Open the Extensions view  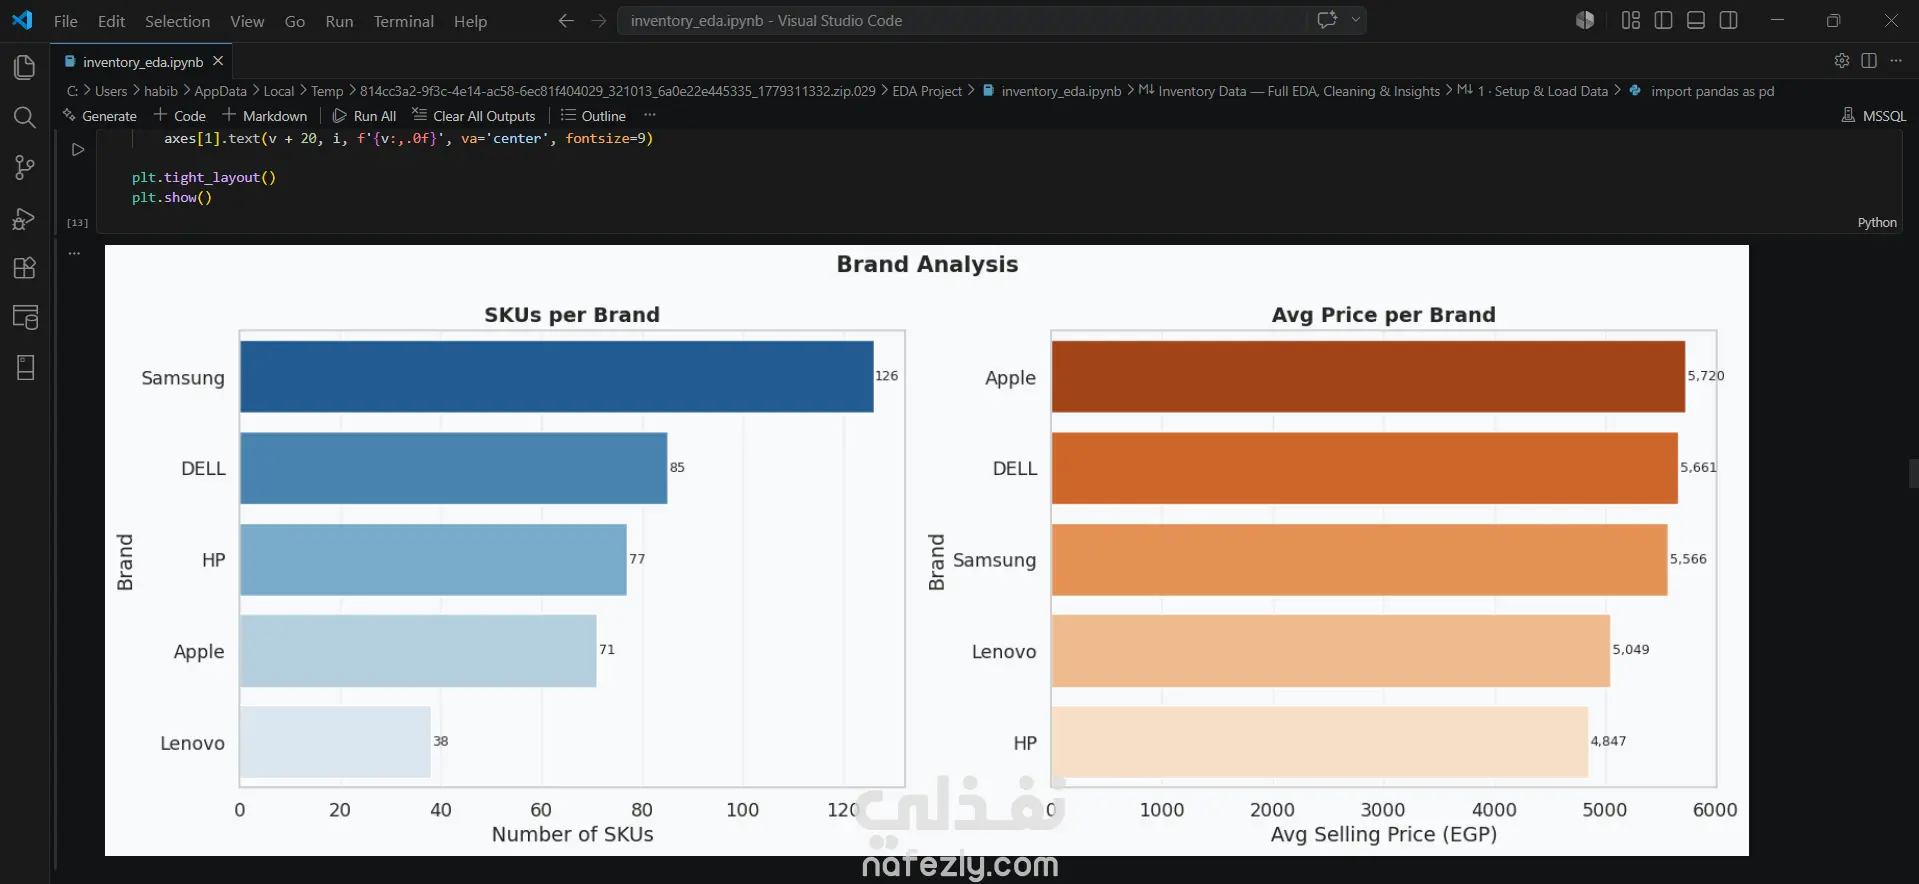[x=24, y=268]
